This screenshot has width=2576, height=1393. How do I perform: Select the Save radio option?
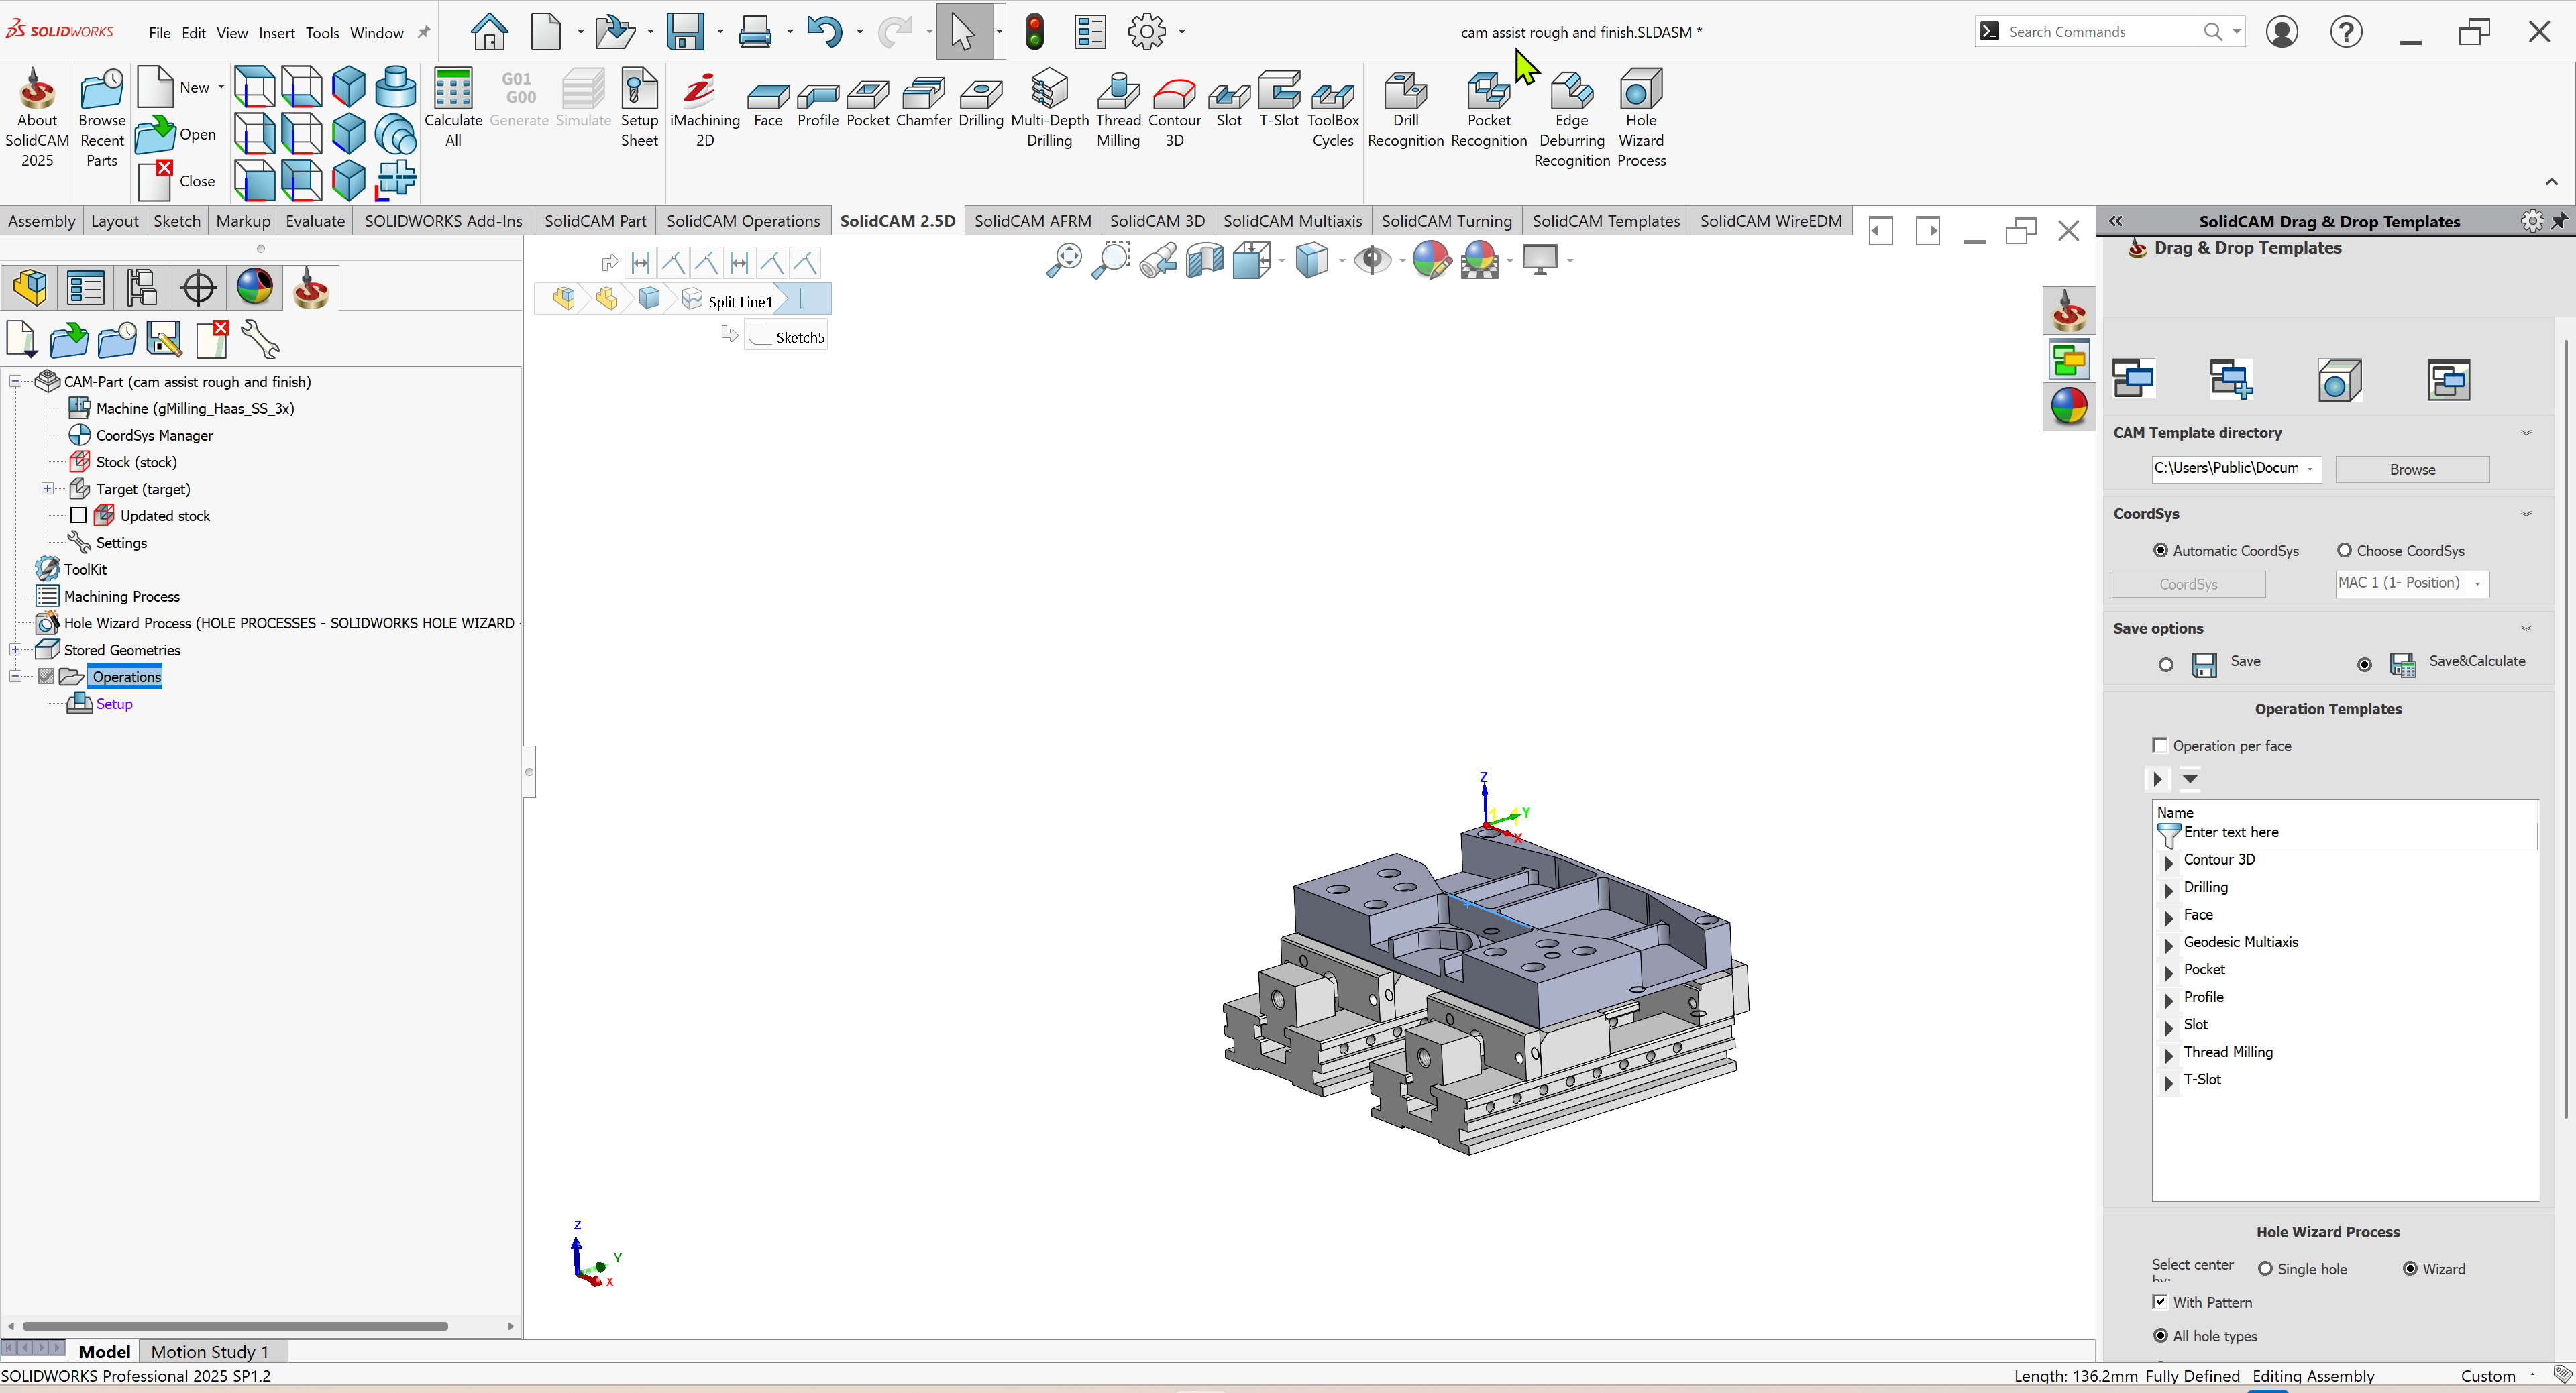tap(2166, 664)
